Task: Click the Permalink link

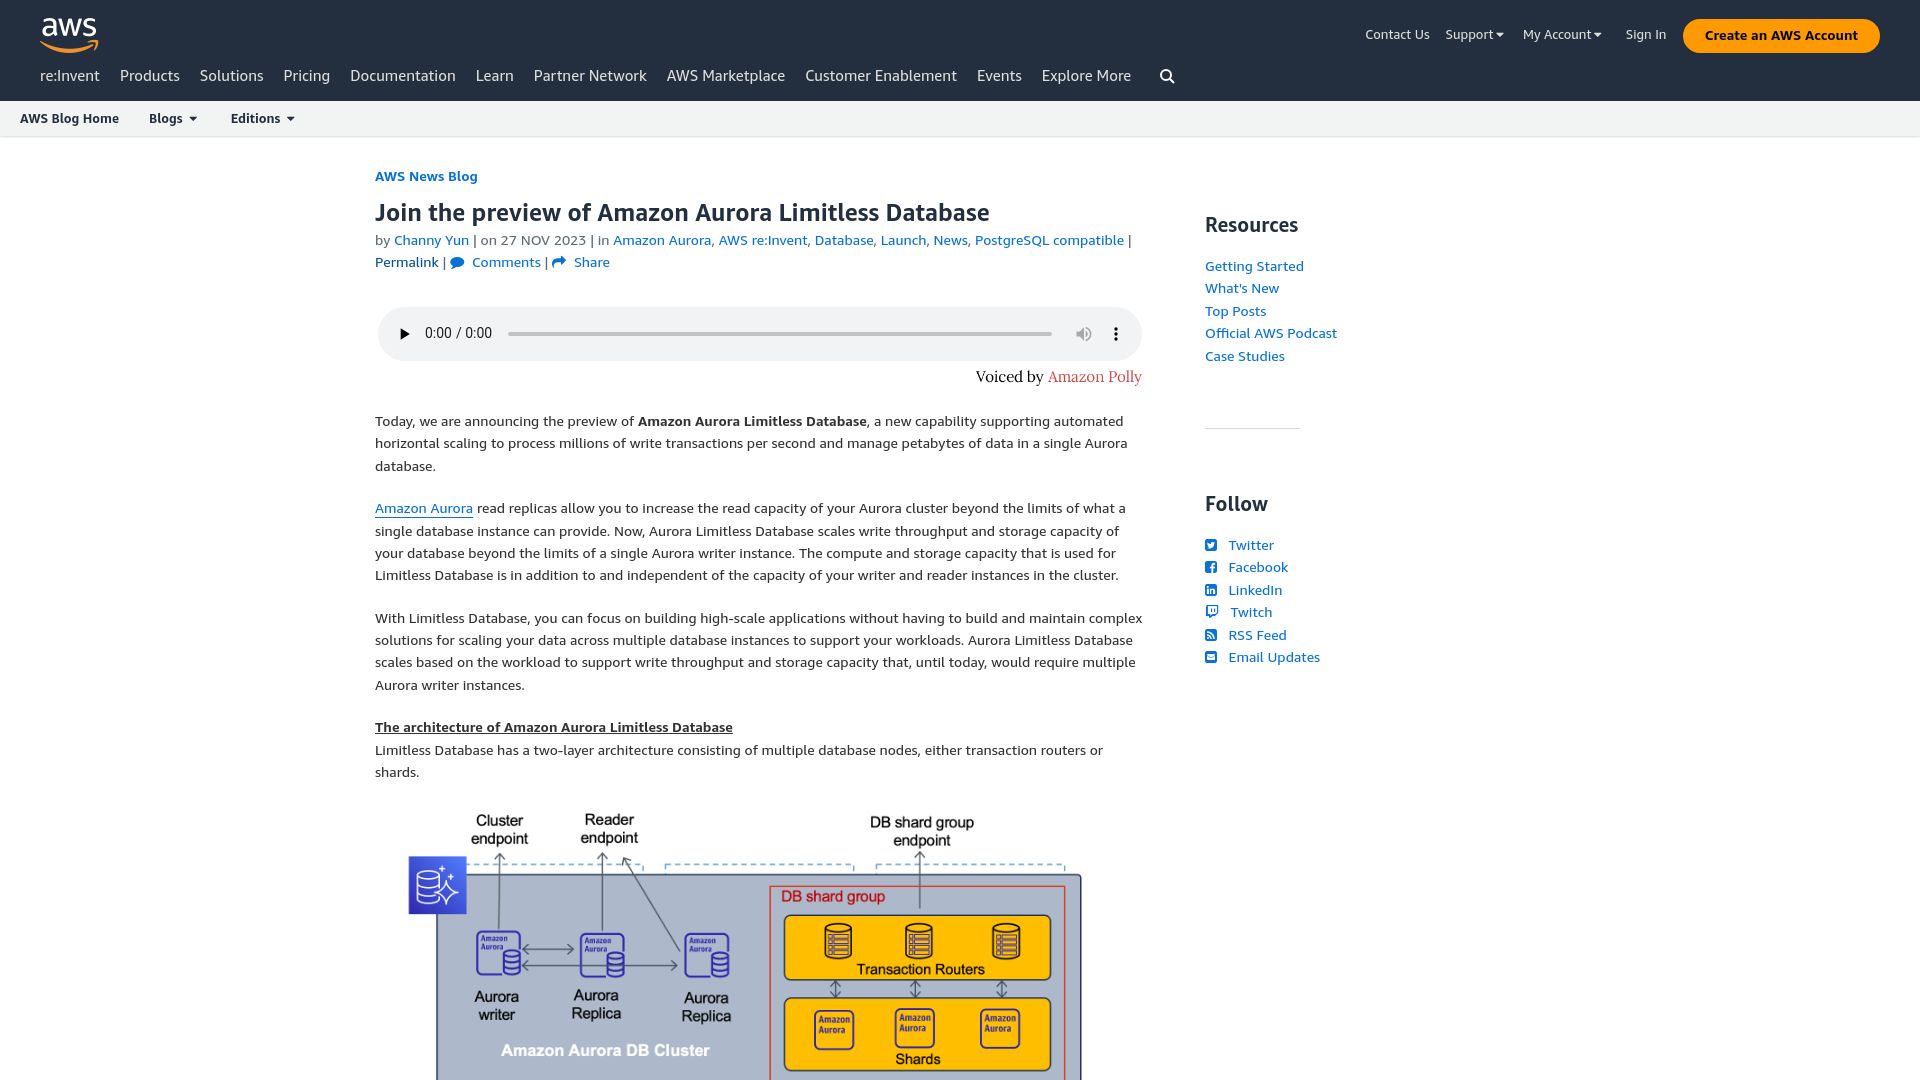Action: [x=407, y=263]
